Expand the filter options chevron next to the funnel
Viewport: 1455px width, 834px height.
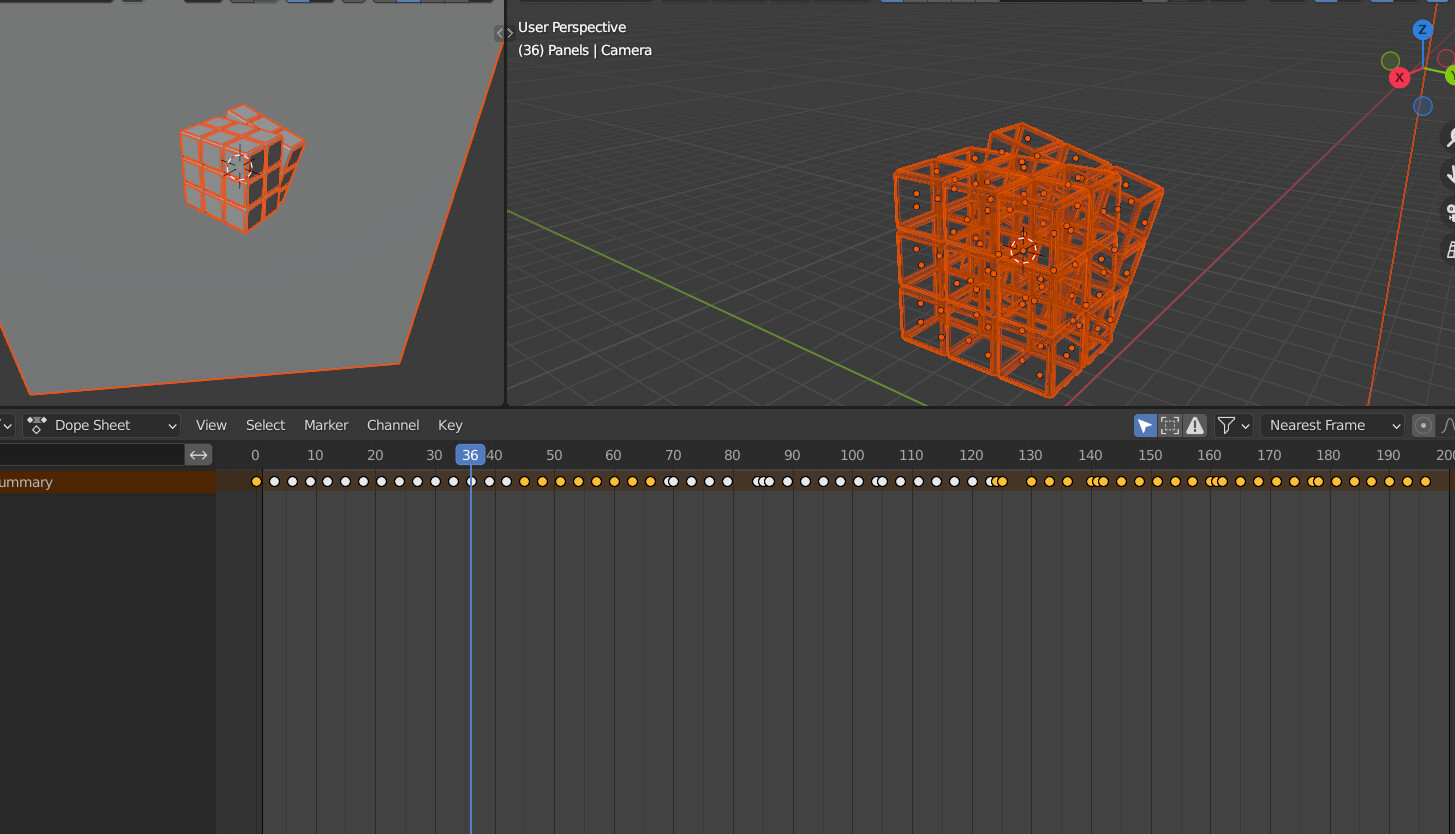(1245, 425)
